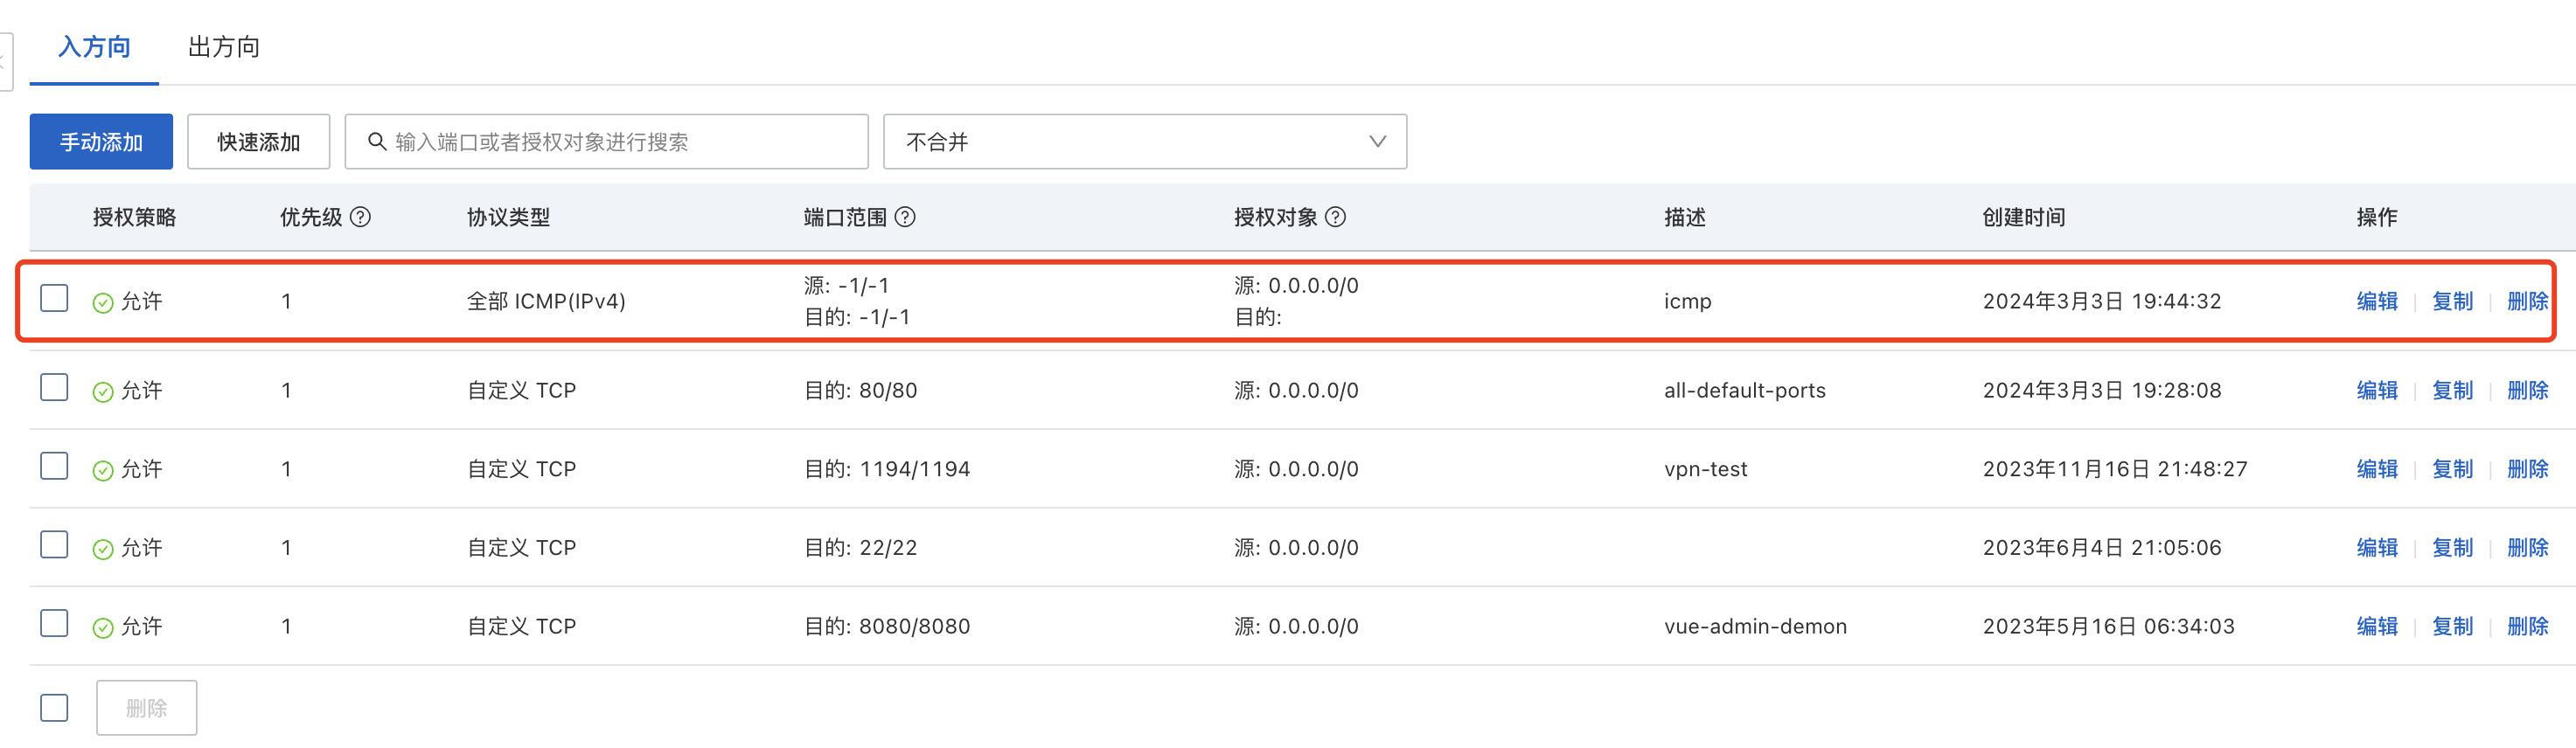Click 复制 for the all-default-ports rule
2576x748 pixels.
coord(2452,390)
